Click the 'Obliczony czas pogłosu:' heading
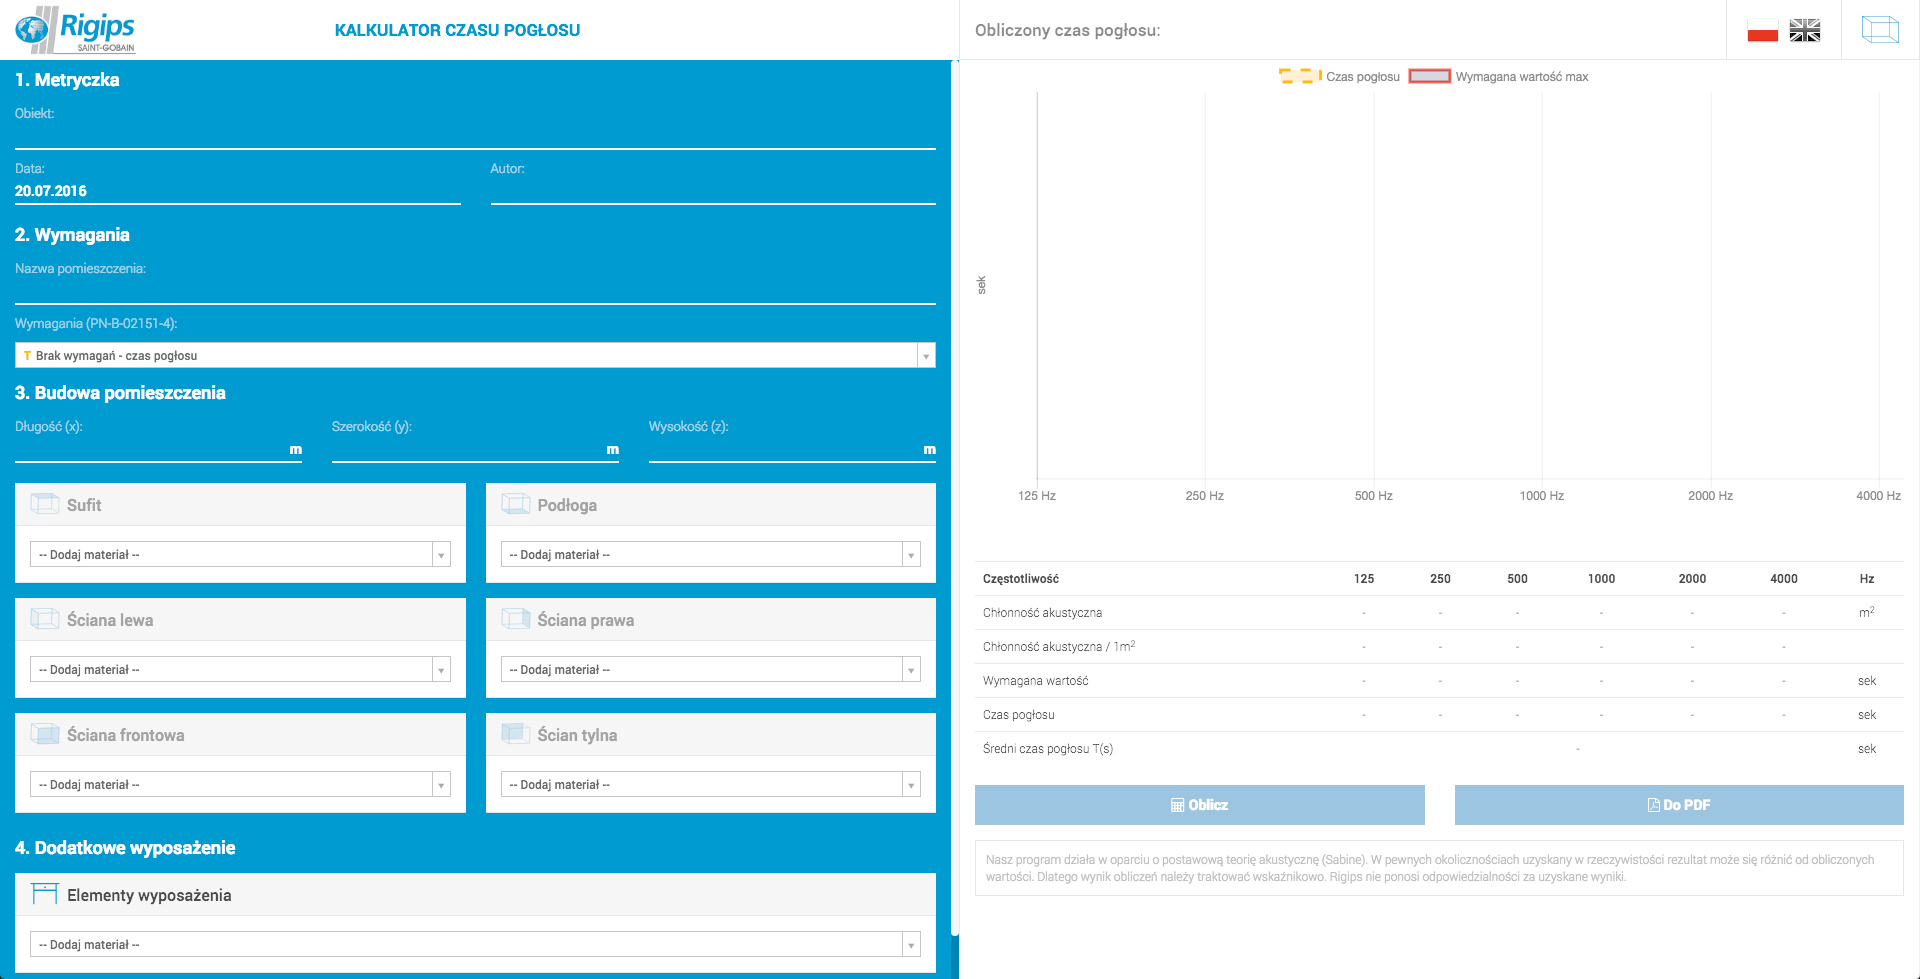Image resolution: width=1920 pixels, height=979 pixels. [1067, 30]
